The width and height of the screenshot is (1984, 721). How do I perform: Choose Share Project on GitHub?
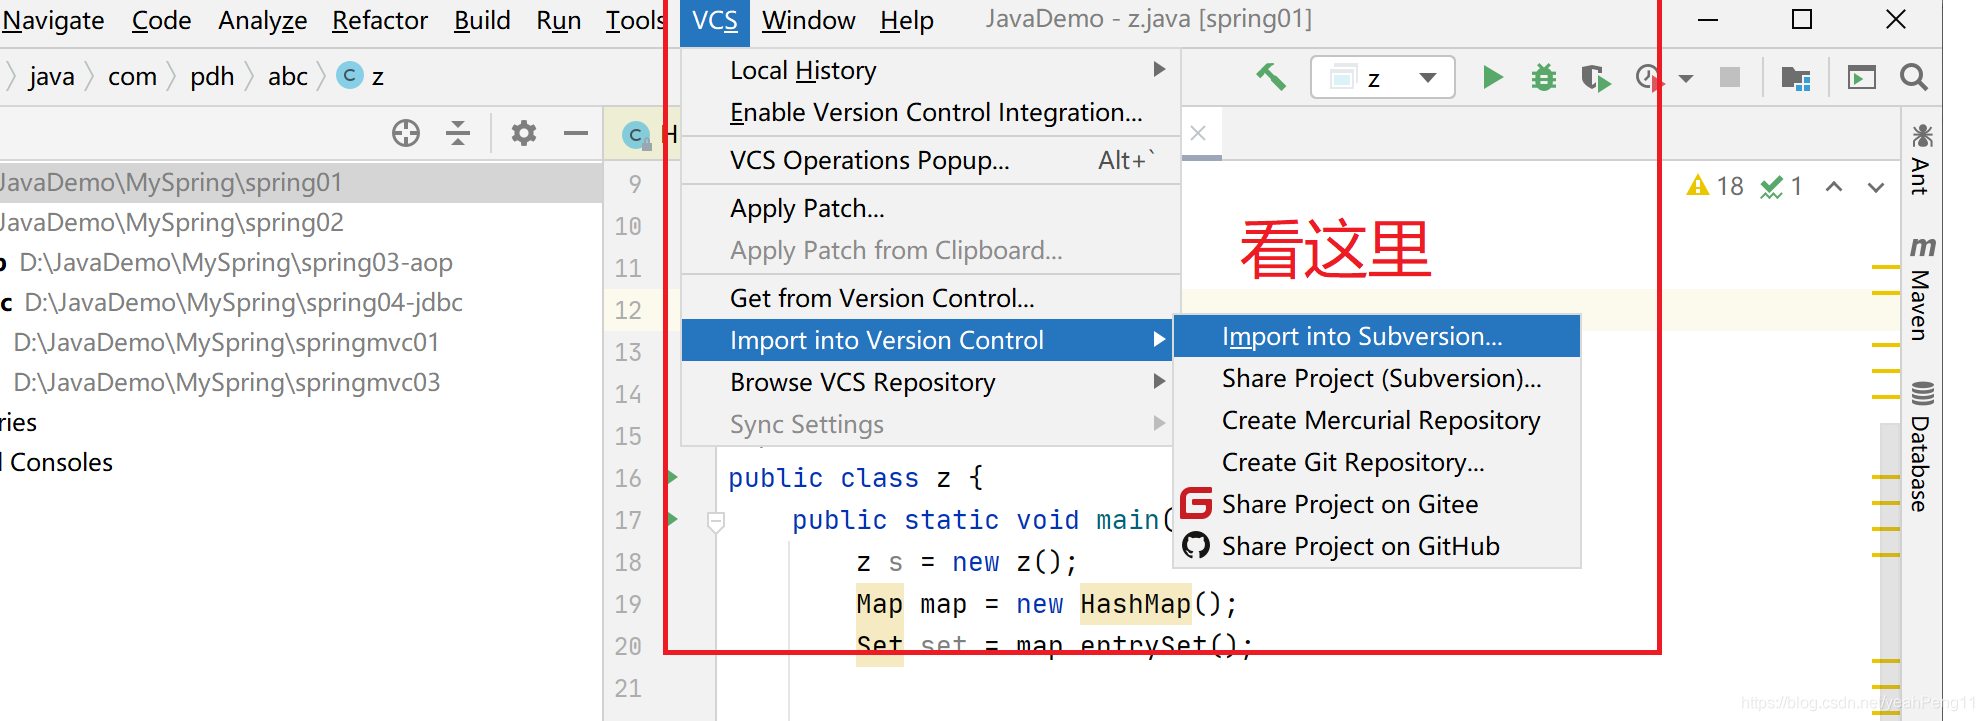coord(1377,546)
